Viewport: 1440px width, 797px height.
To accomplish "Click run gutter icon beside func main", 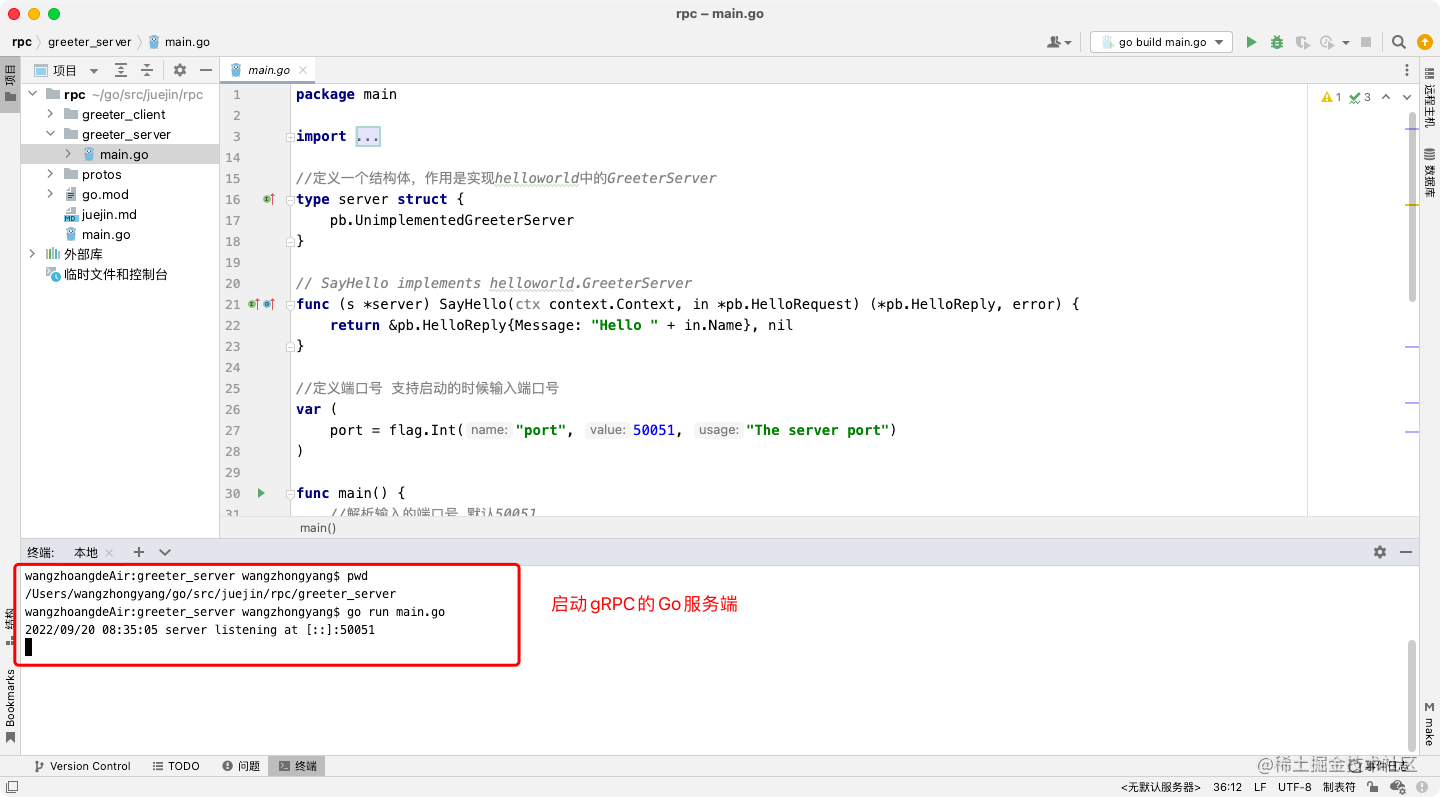I will [x=261, y=493].
